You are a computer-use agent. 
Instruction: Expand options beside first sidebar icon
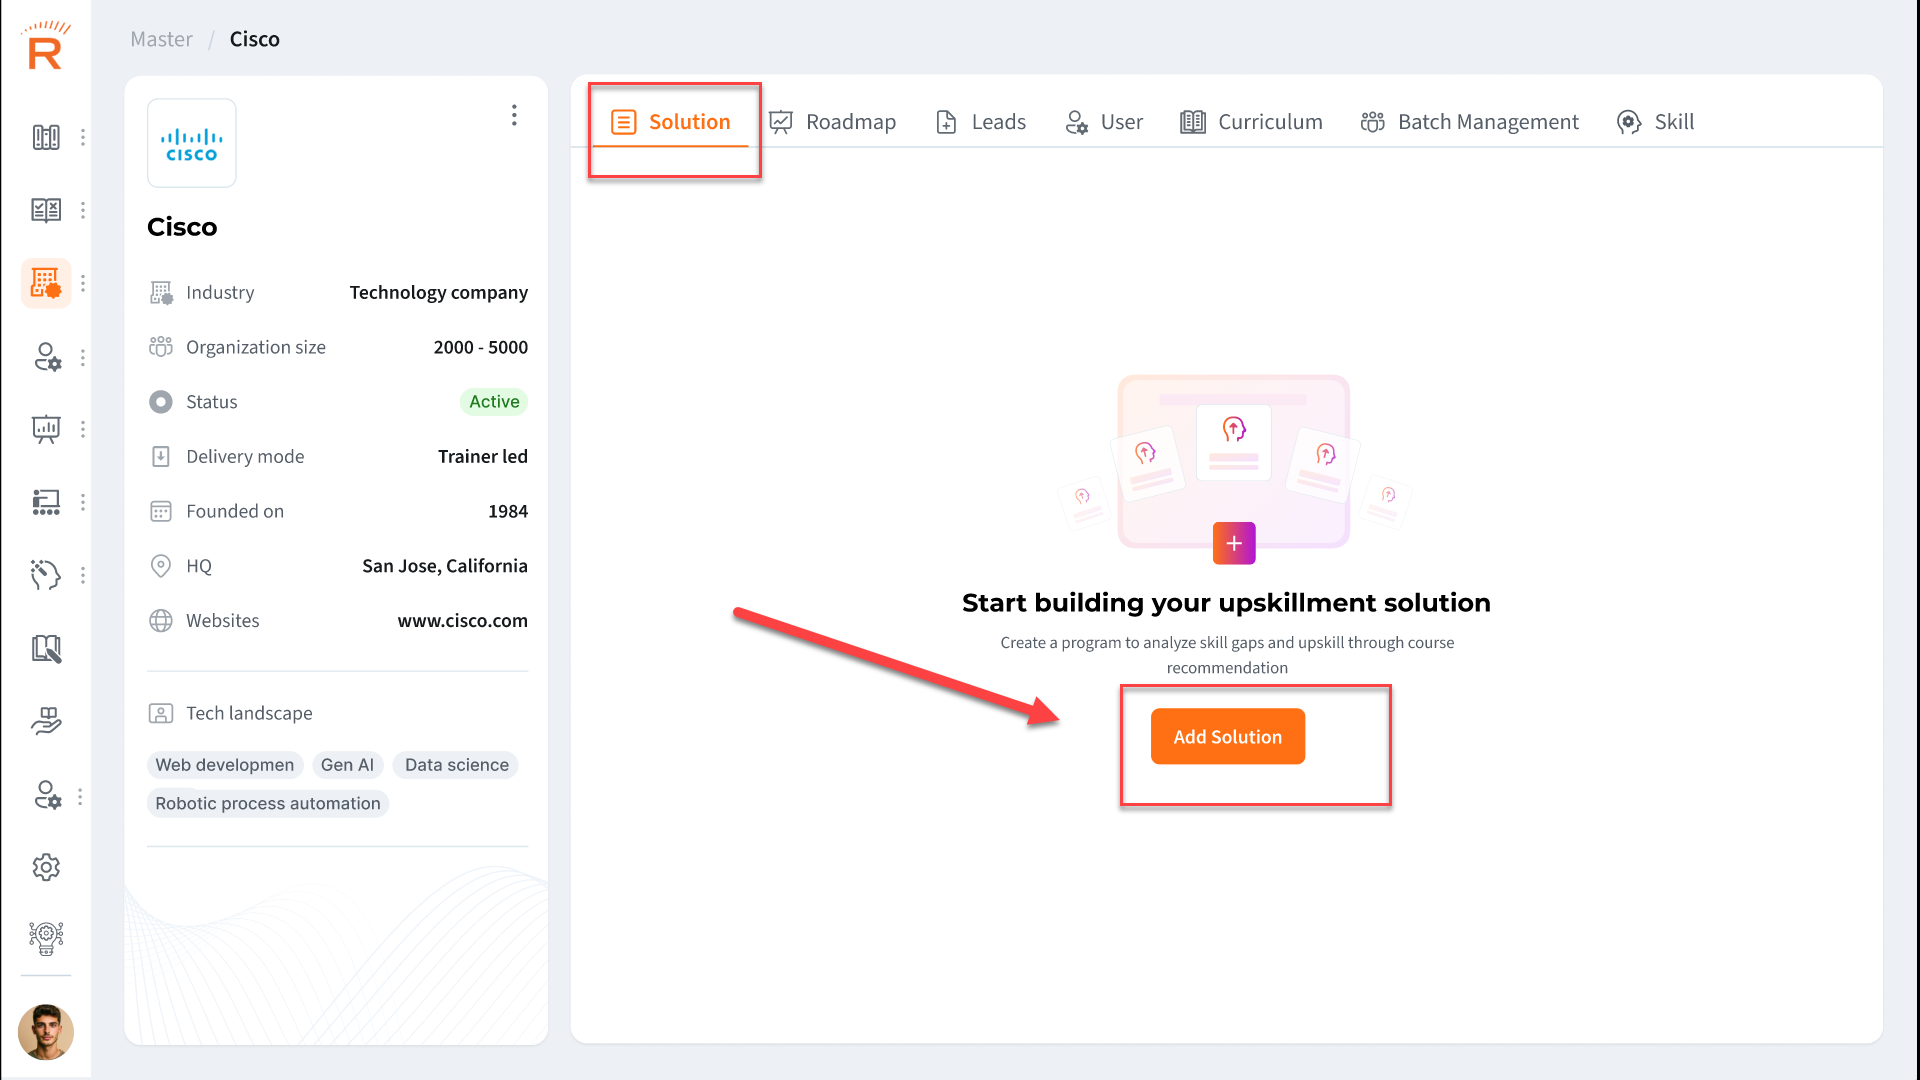83,137
